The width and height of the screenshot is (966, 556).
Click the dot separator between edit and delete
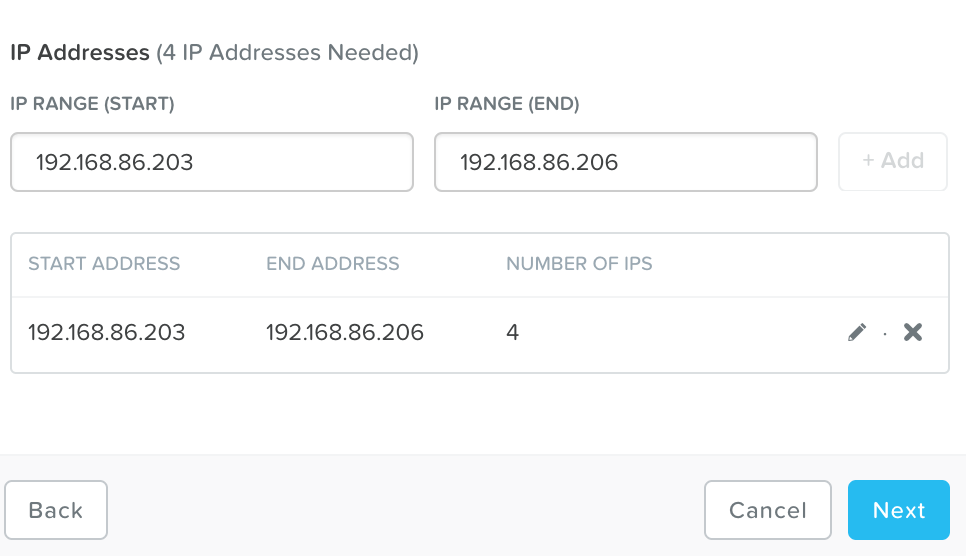pos(885,334)
